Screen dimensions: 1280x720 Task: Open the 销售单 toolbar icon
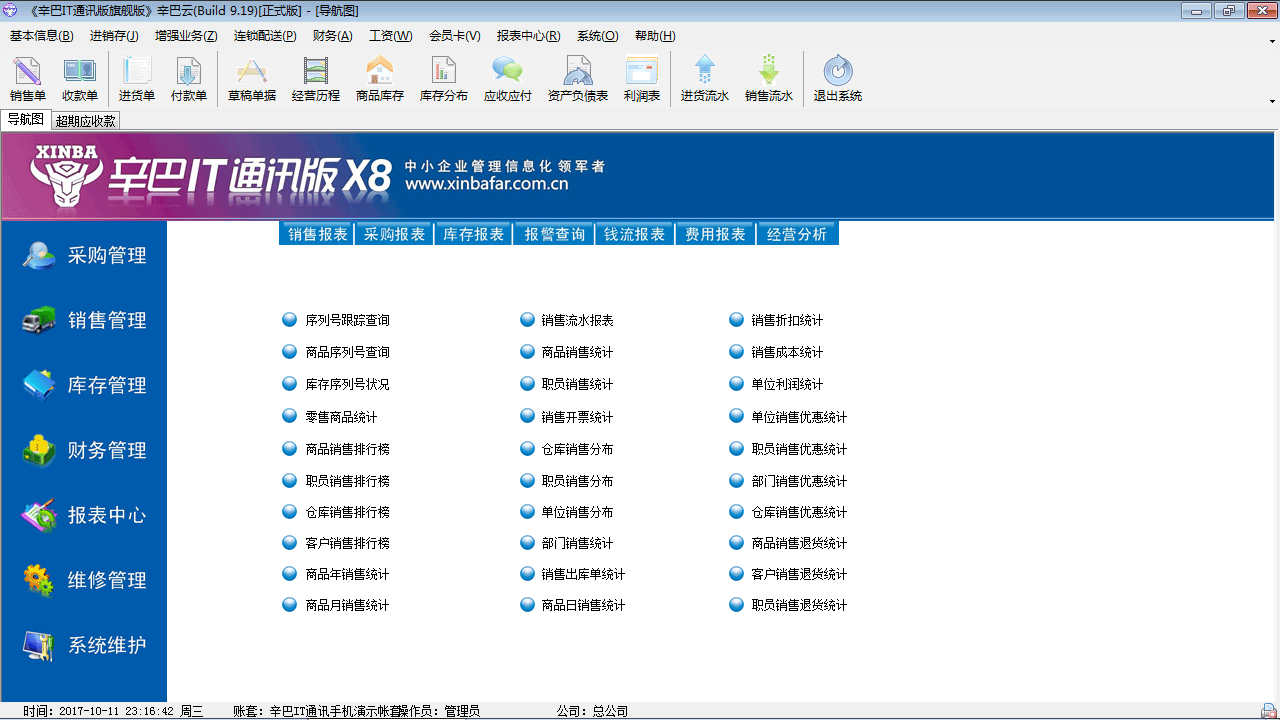[28, 79]
